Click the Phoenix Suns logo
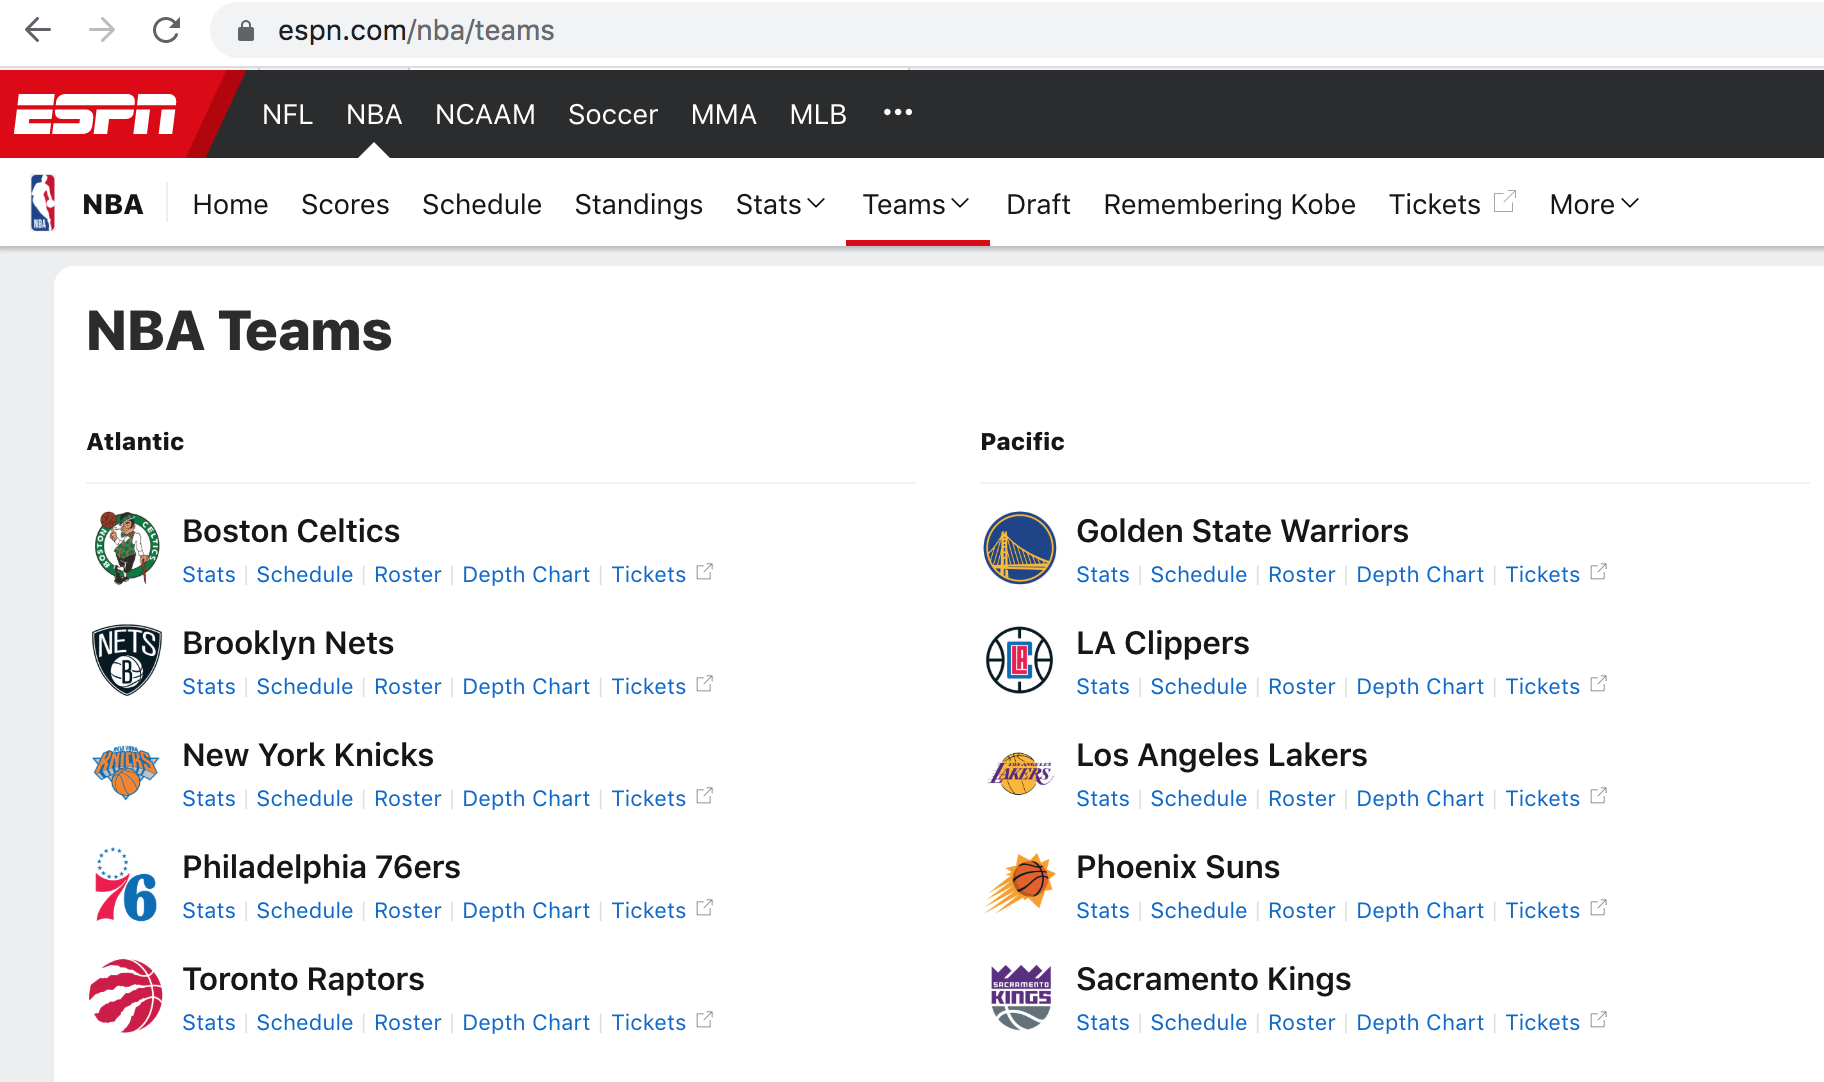The height and width of the screenshot is (1082, 1824). [x=1020, y=883]
